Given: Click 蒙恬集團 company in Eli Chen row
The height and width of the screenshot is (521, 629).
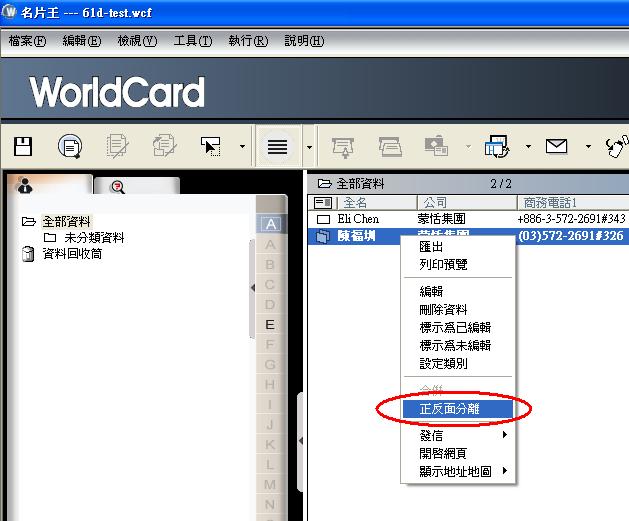Looking at the screenshot, I should point(441,219).
